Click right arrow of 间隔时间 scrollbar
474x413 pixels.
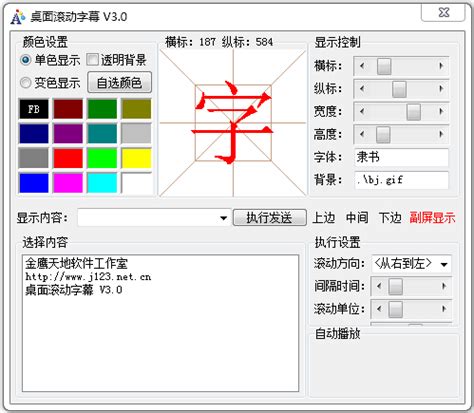coord(444,286)
